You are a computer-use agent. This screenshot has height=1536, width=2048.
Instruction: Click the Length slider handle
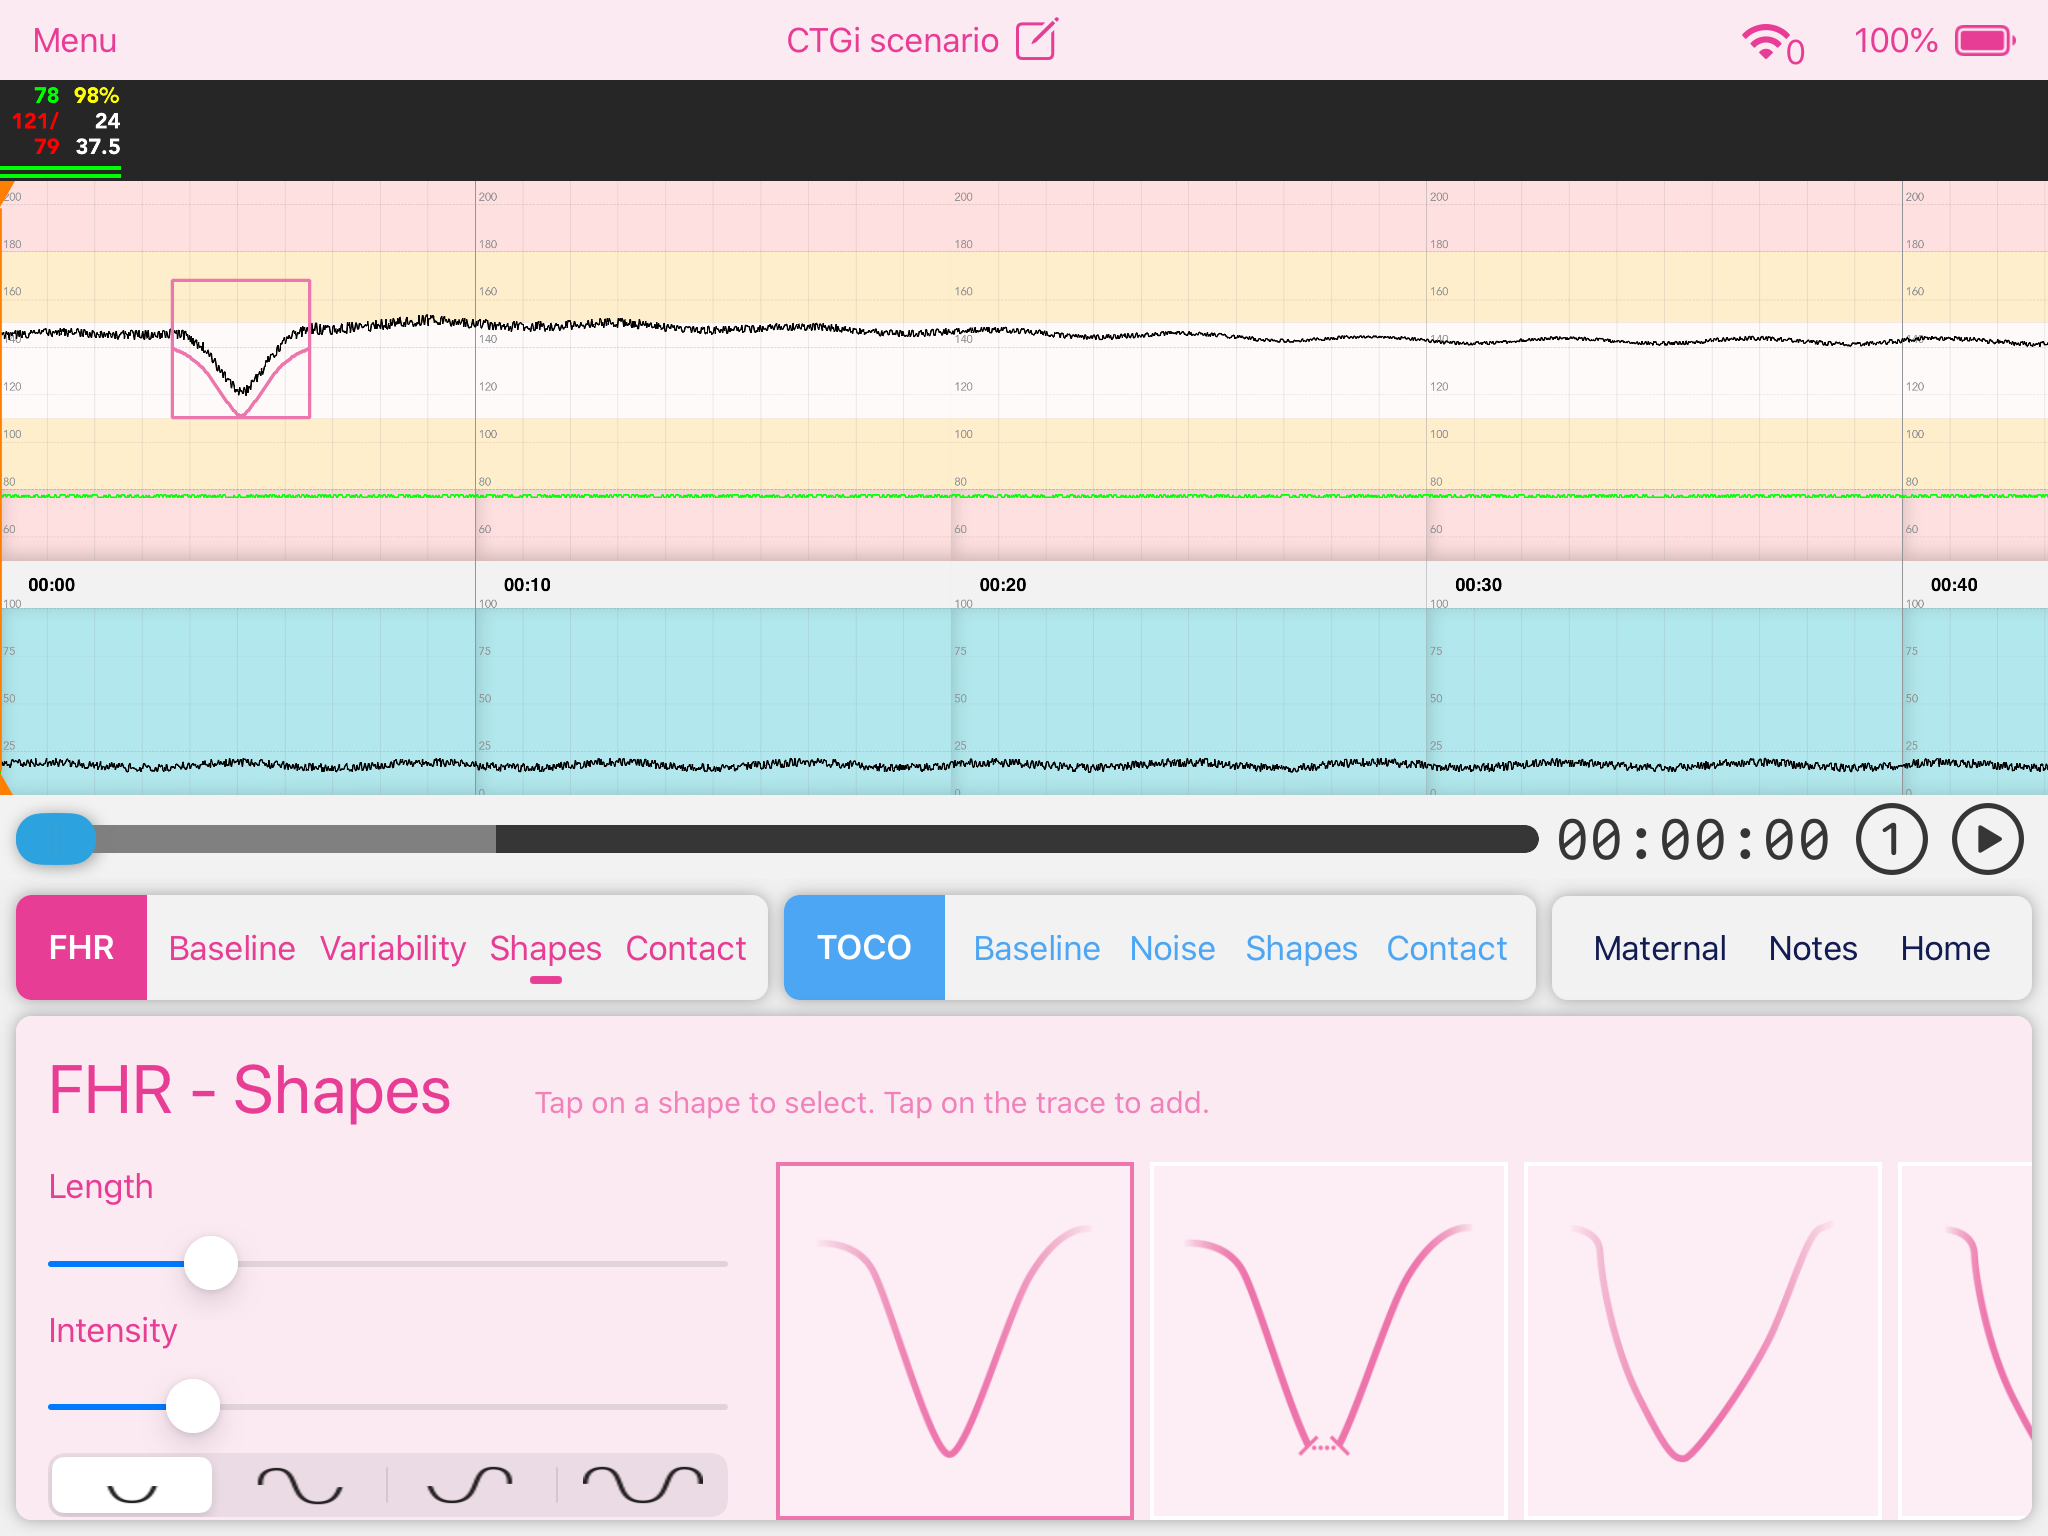click(211, 1263)
